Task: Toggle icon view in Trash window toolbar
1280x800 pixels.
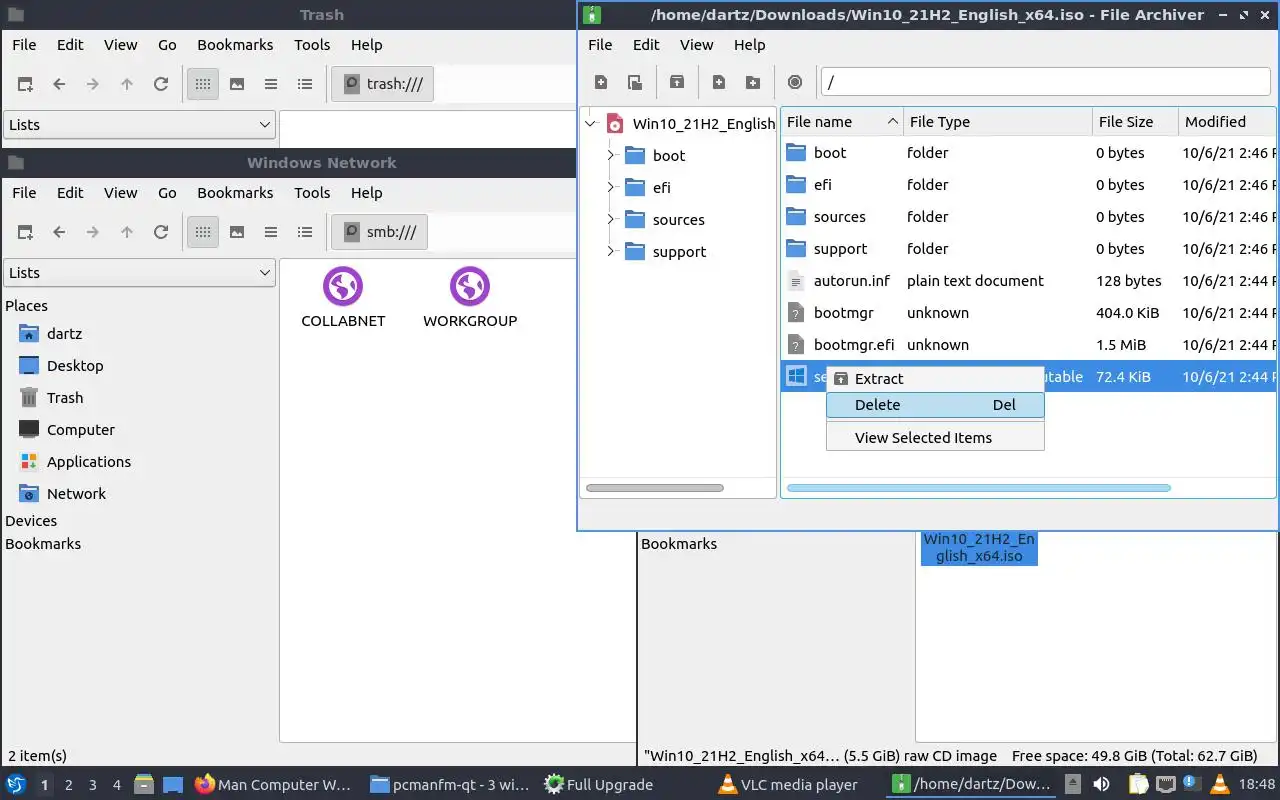Action: [203, 84]
